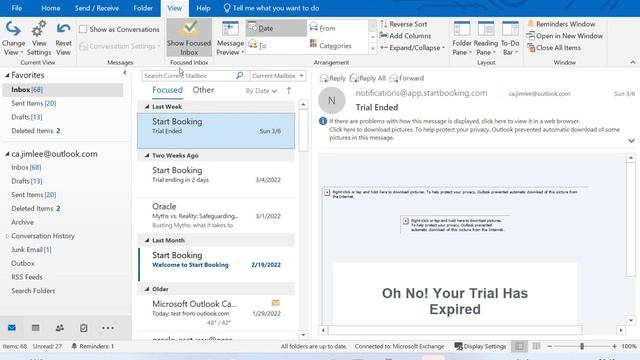Click Display Settings in status bar

coord(480,347)
